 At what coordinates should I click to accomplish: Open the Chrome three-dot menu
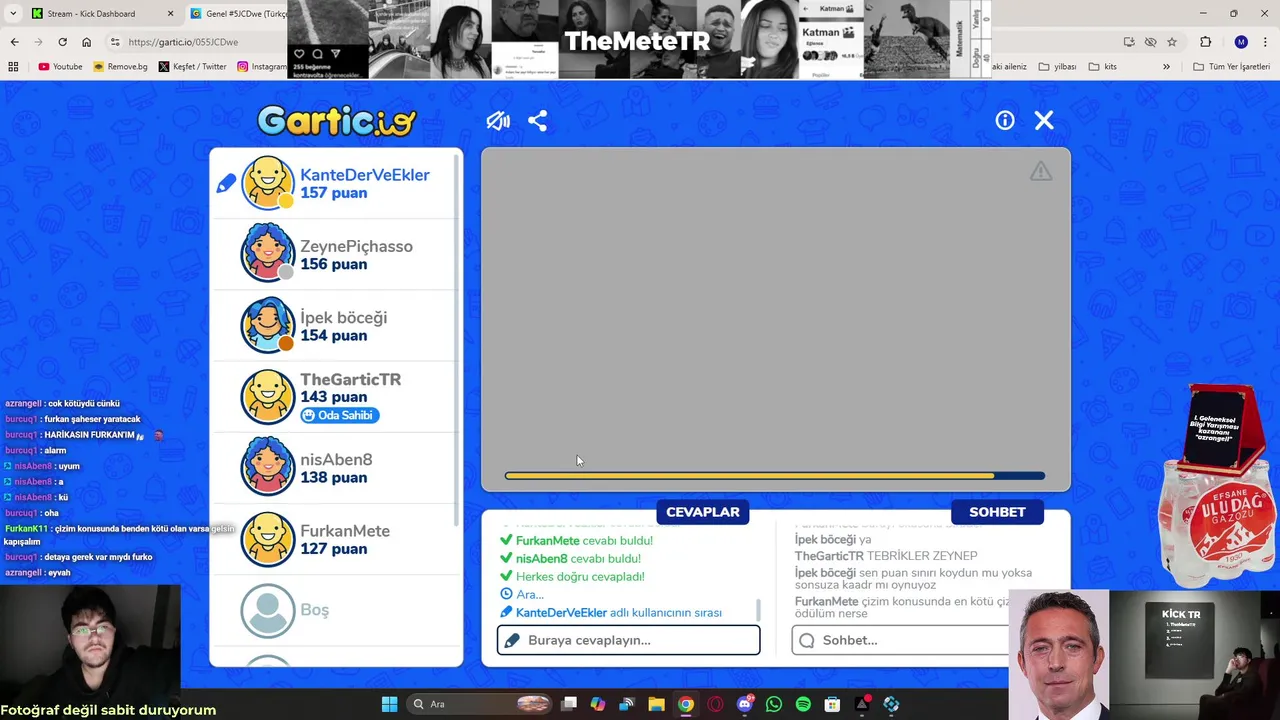(1265, 42)
